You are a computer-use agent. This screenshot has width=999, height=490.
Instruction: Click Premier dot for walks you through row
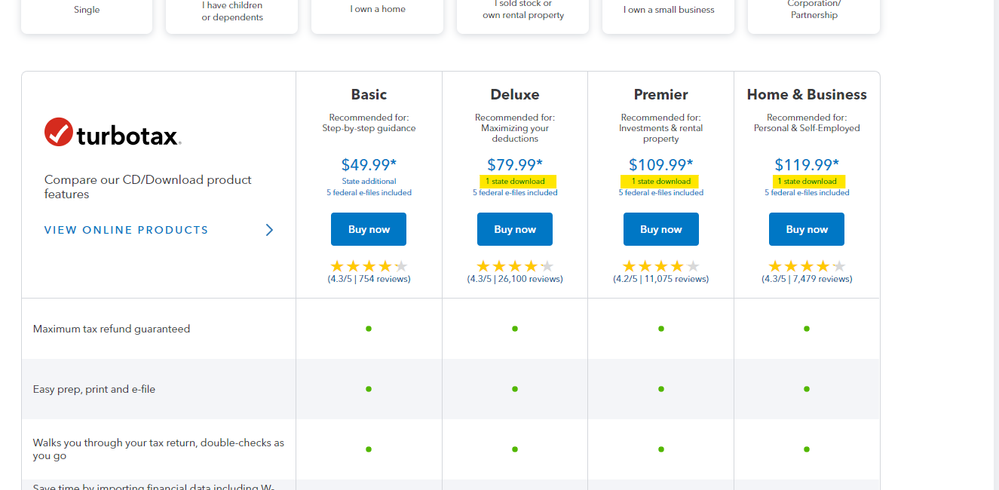tap(661, 449)
